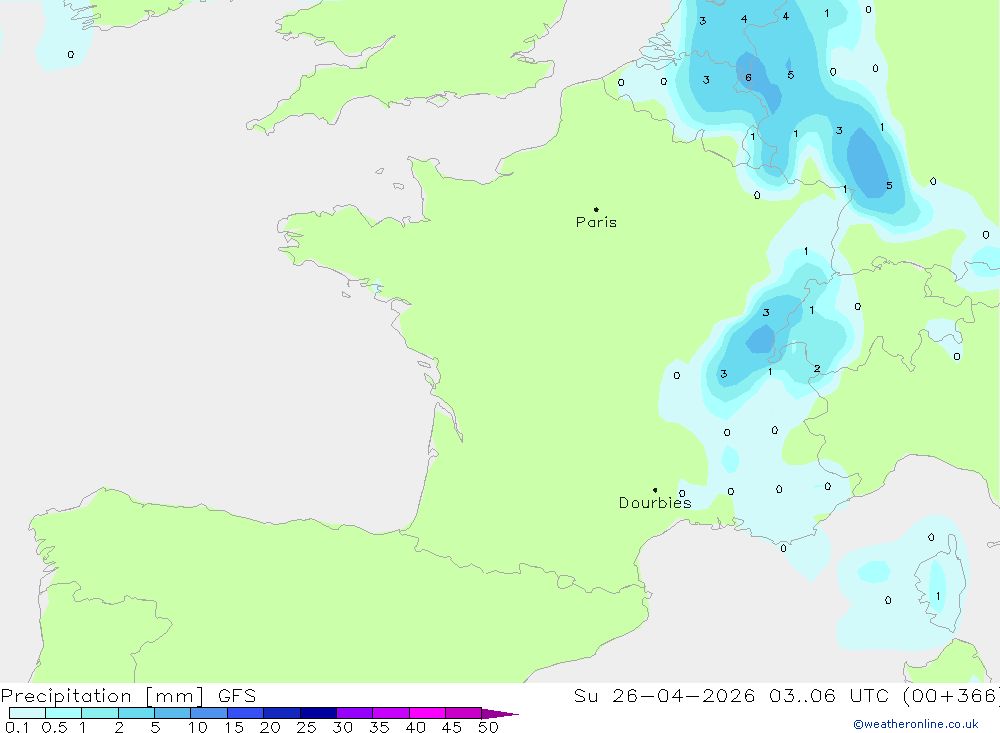Viewport: 1000px width, 733px height.
Task: Click the purple legend swatch right of 30
Action: [x=355, y=713]
